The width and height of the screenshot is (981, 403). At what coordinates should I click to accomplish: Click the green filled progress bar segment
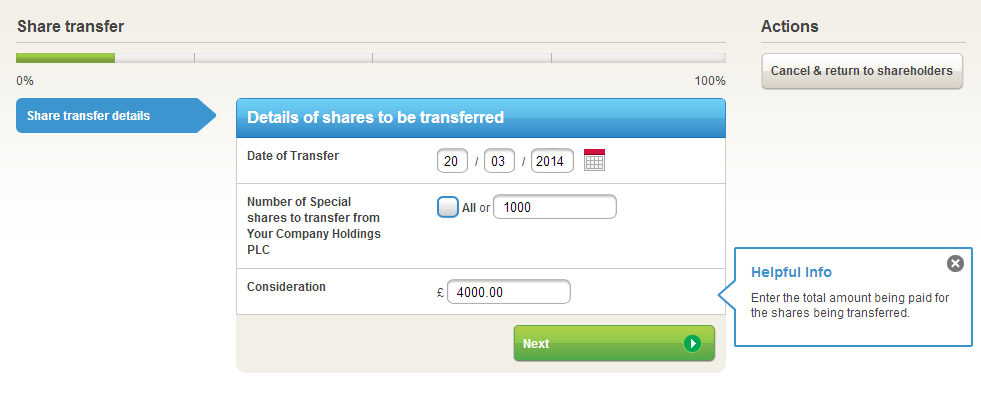click(x=66, y=58)
